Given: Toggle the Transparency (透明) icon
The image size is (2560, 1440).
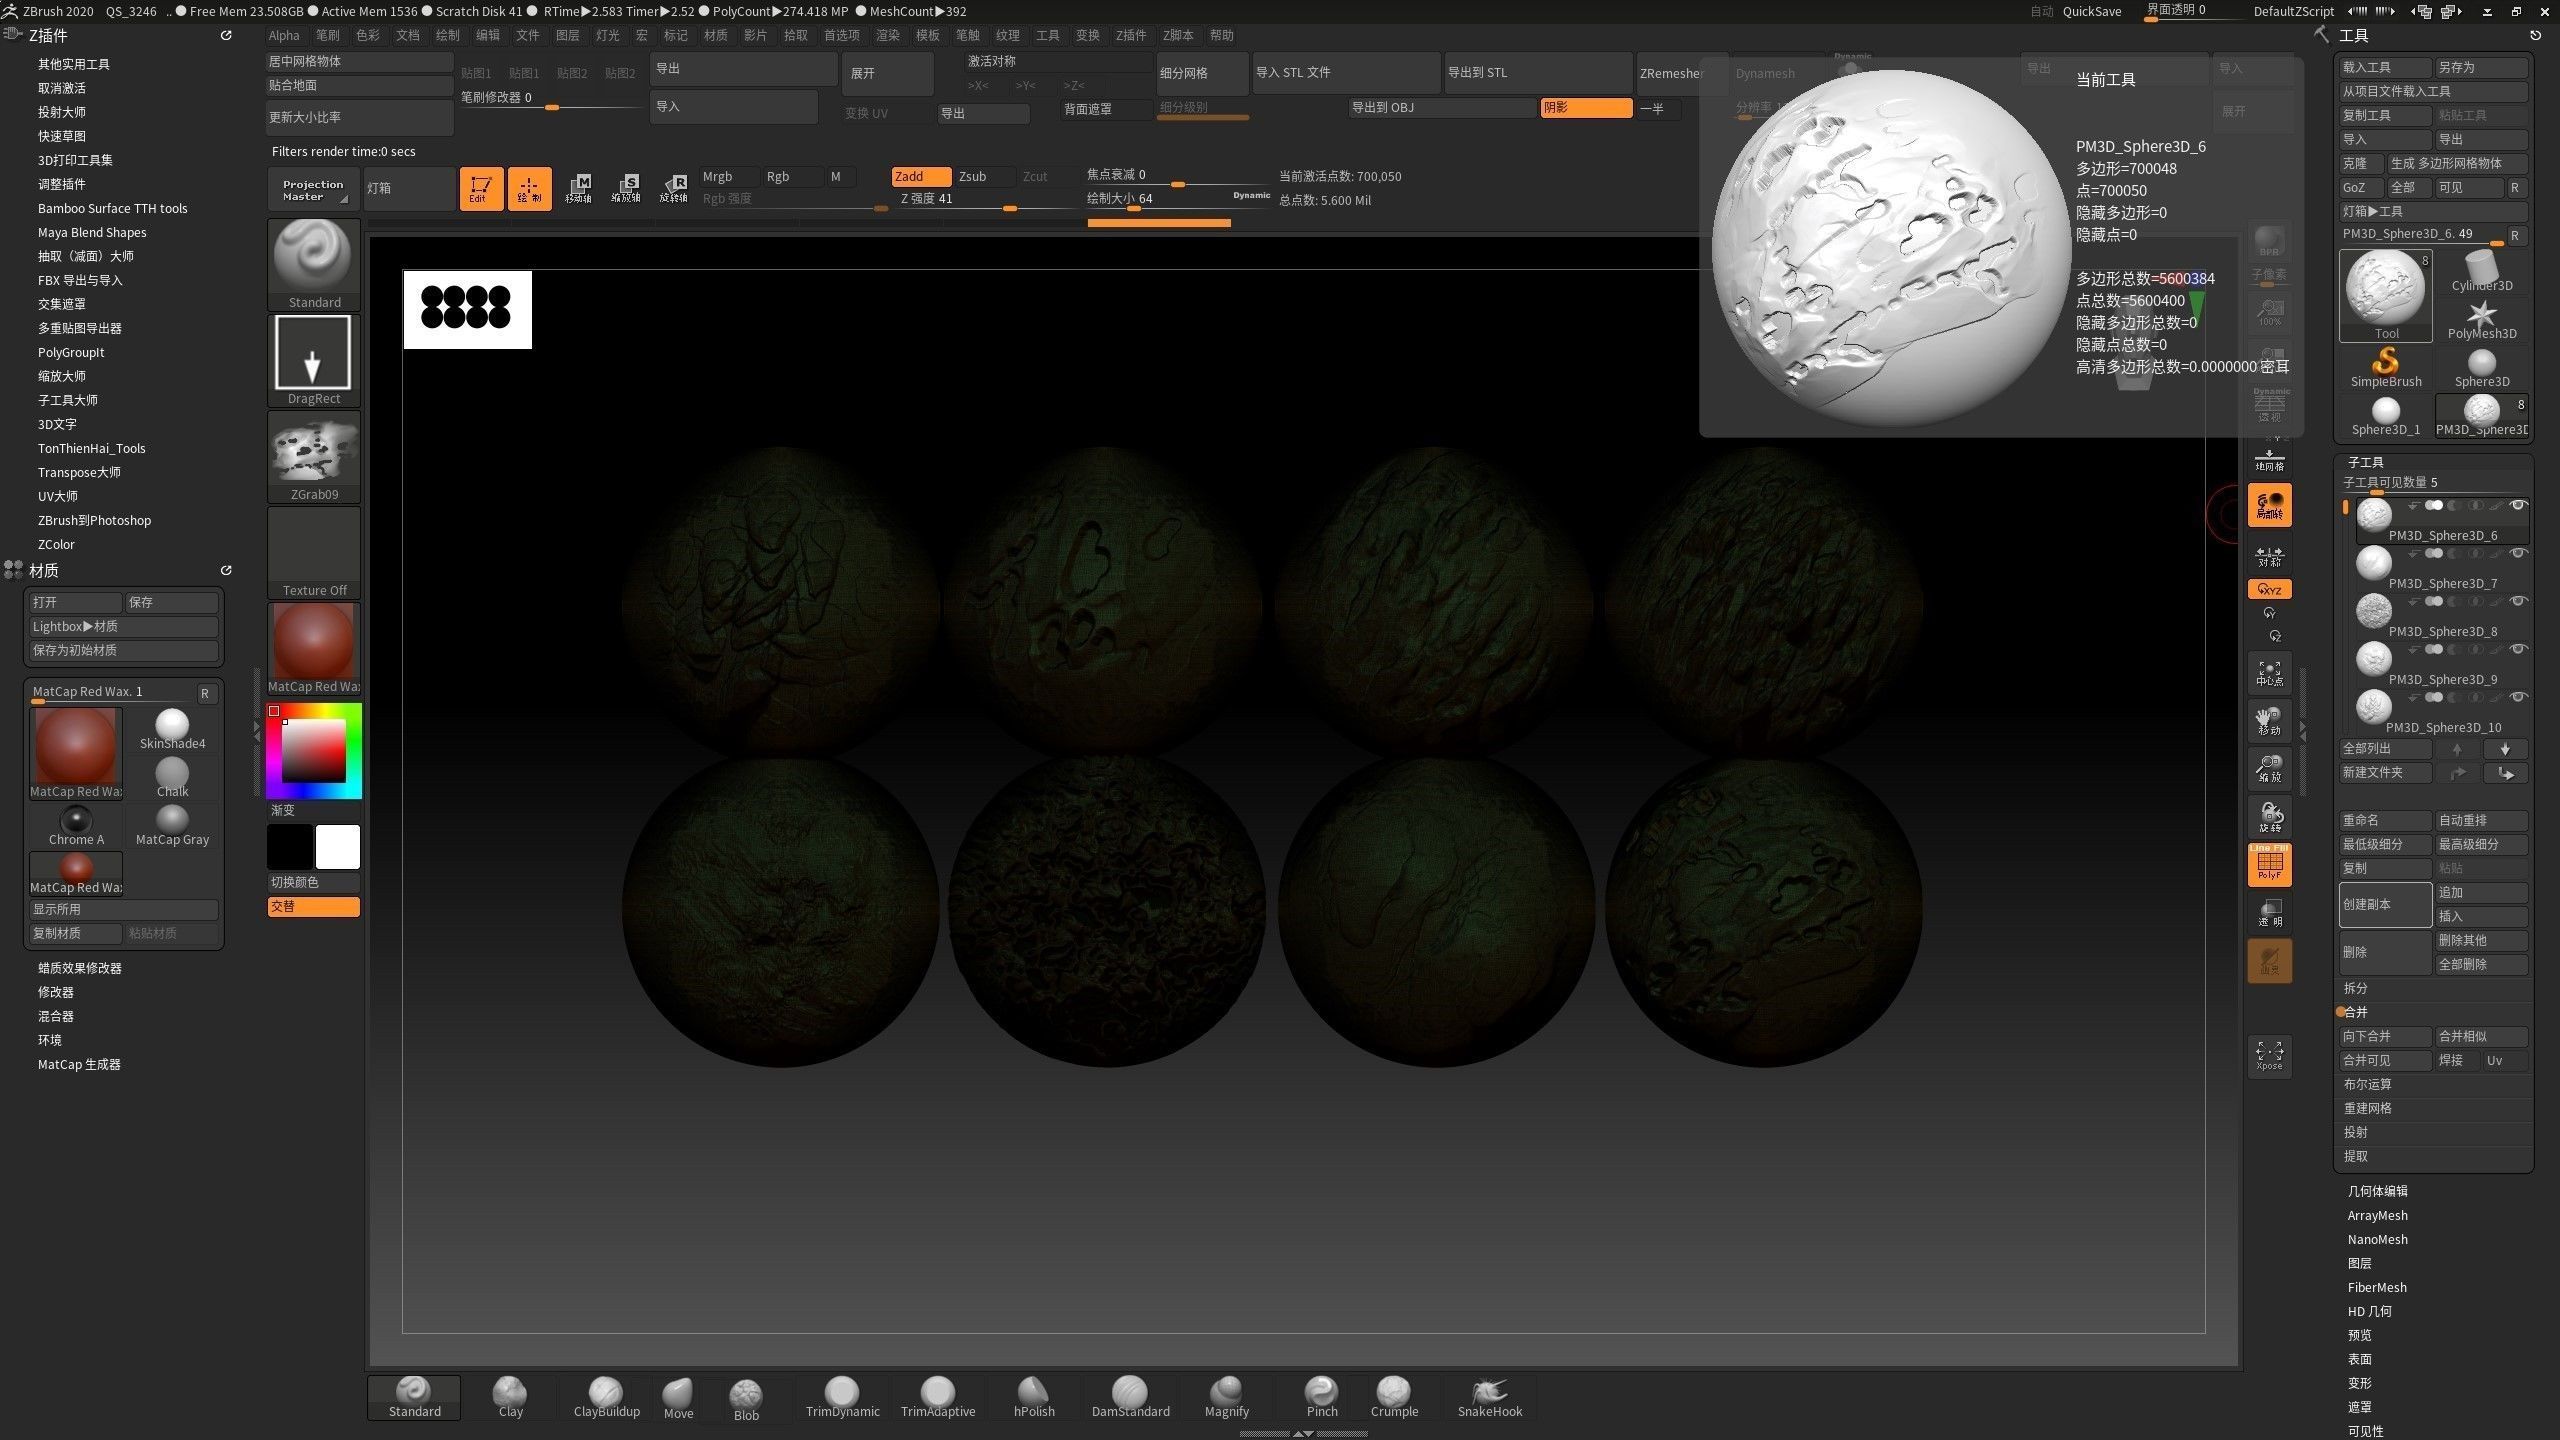Looking at the screenshot, I should [x=2269, y=913].
